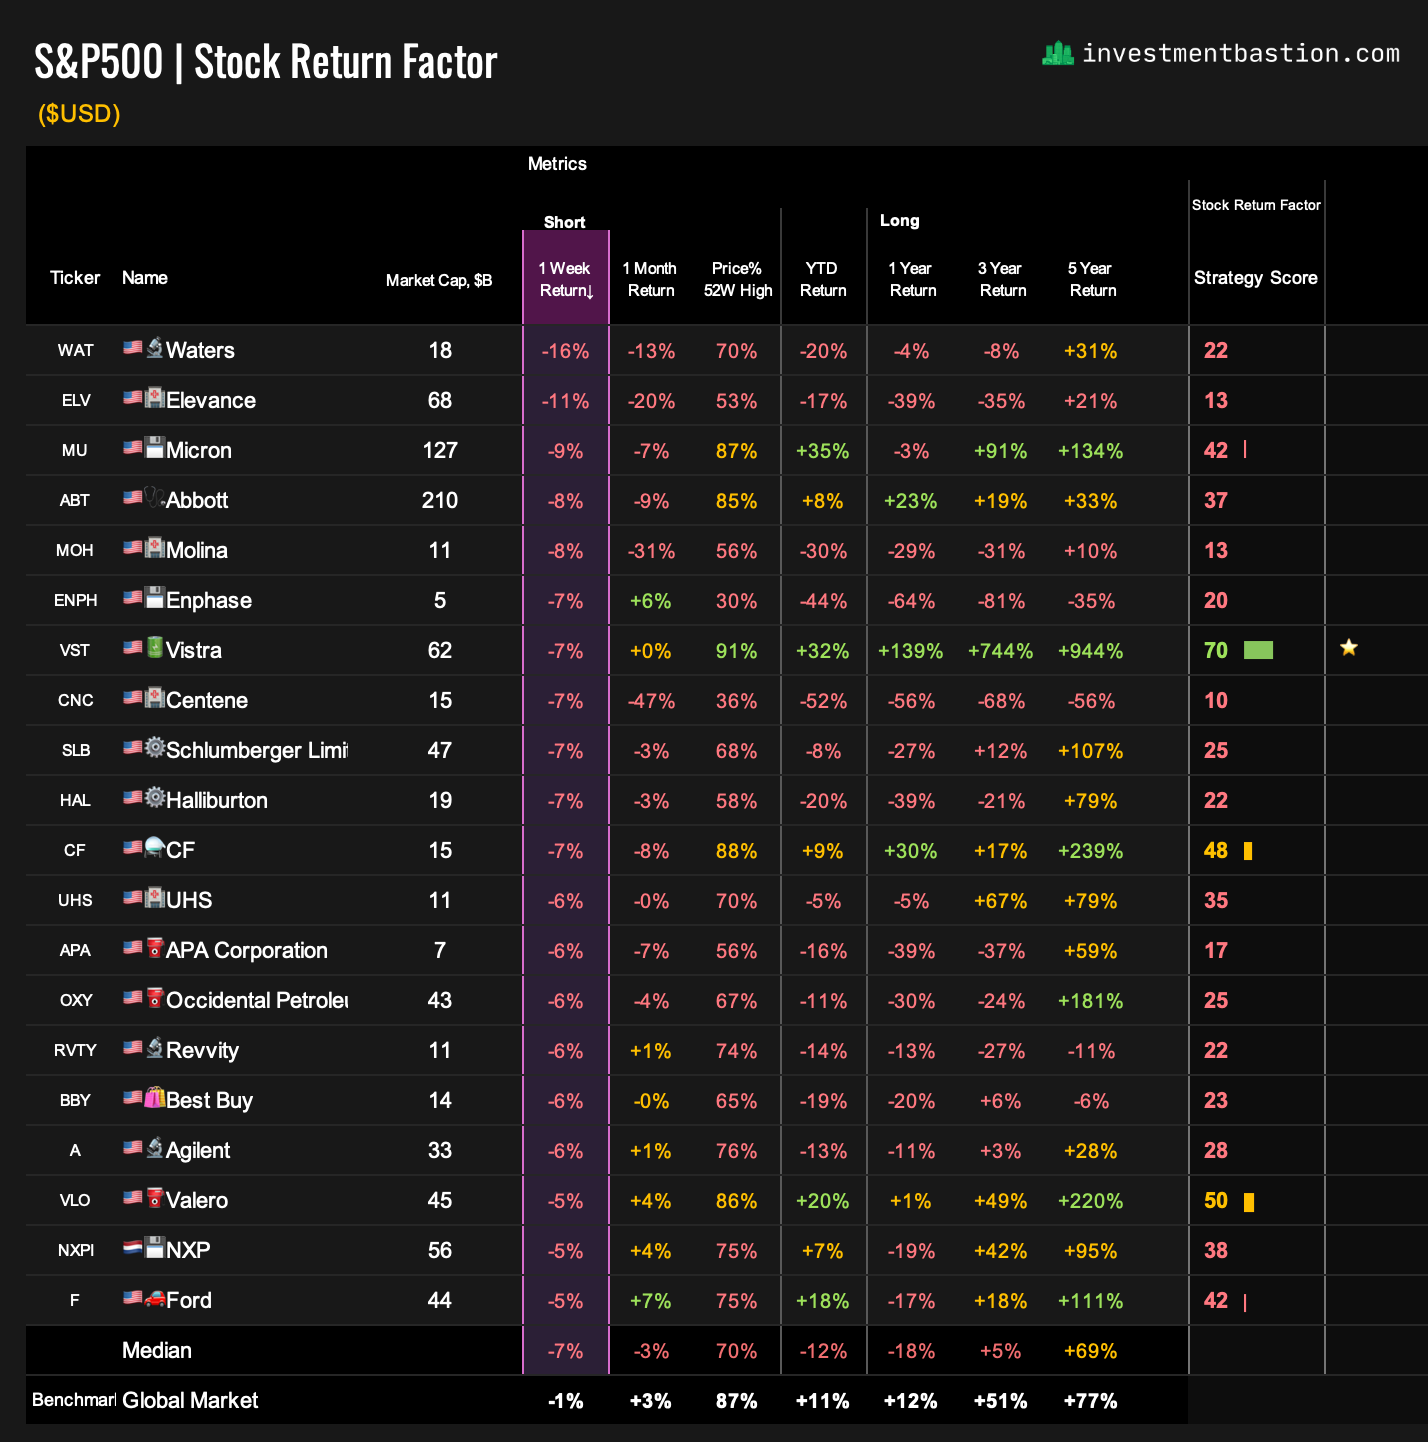Click the car icon beside Ford
This screenshot has height=1442, width=1428.
(x=155, y=1298)
